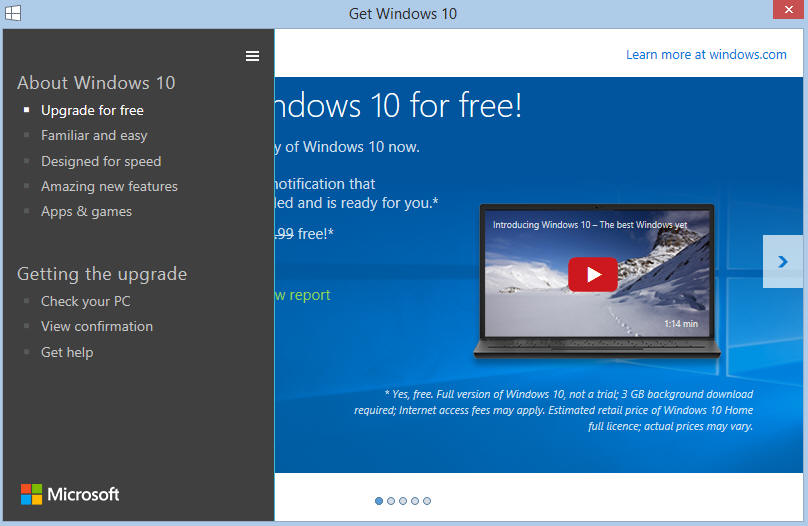
Task: Go to the next slide with the right arrow
Action: click(782, 262)
